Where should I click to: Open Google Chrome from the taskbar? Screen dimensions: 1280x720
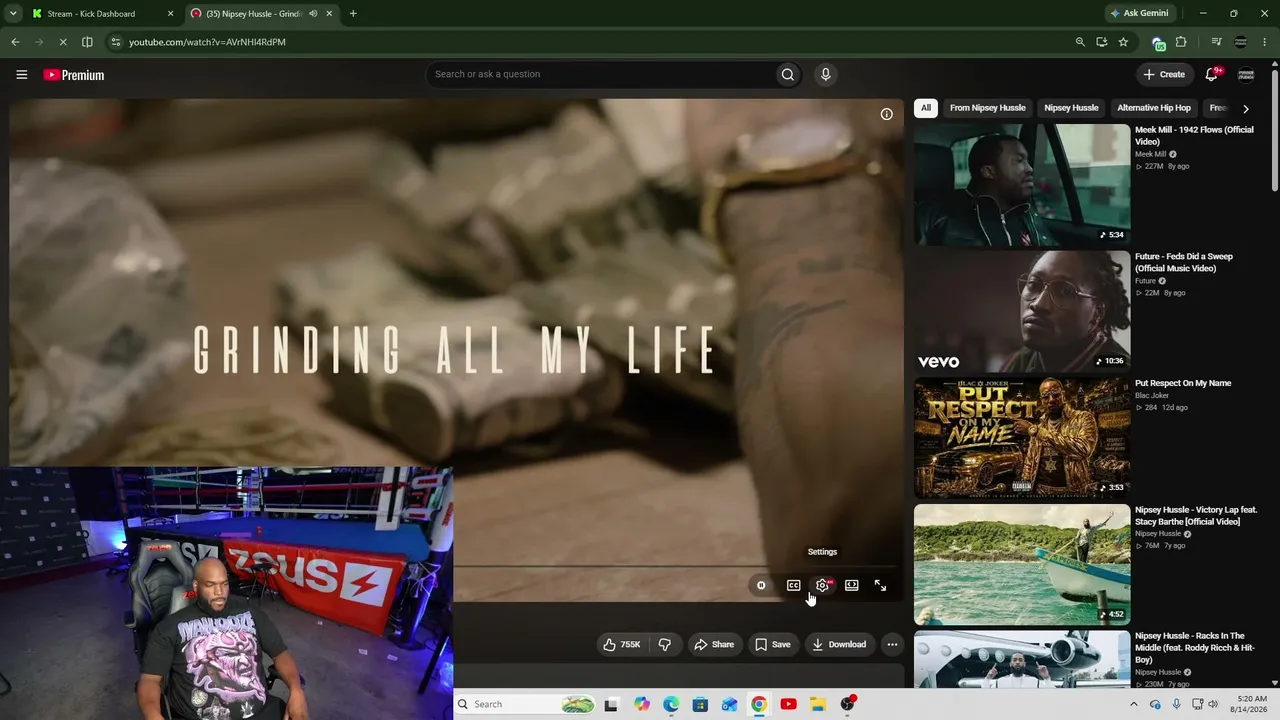[759, 704]
